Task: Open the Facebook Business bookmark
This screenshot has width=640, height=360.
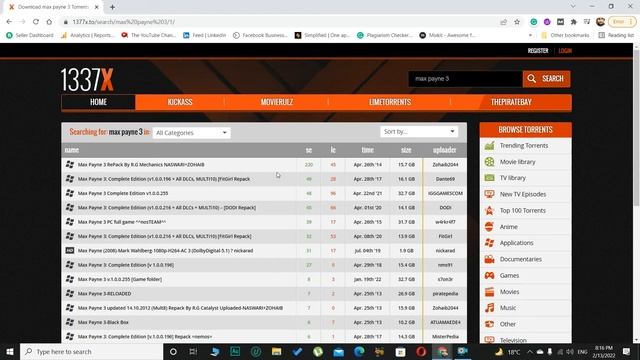Action: pos(260,35)
